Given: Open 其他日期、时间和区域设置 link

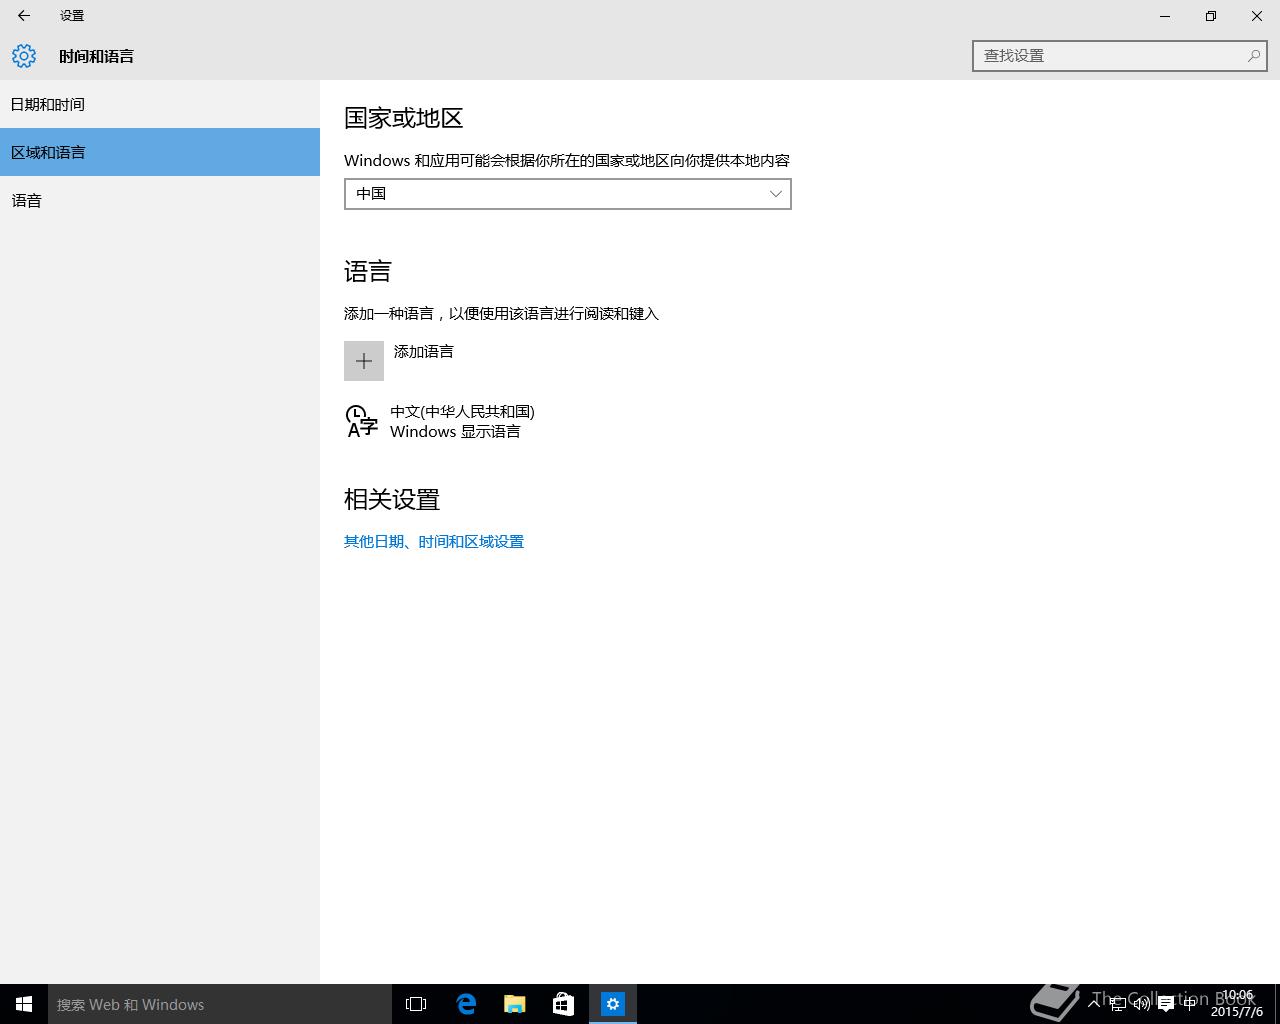Looking at the screenshot, I should coord(434,541).
